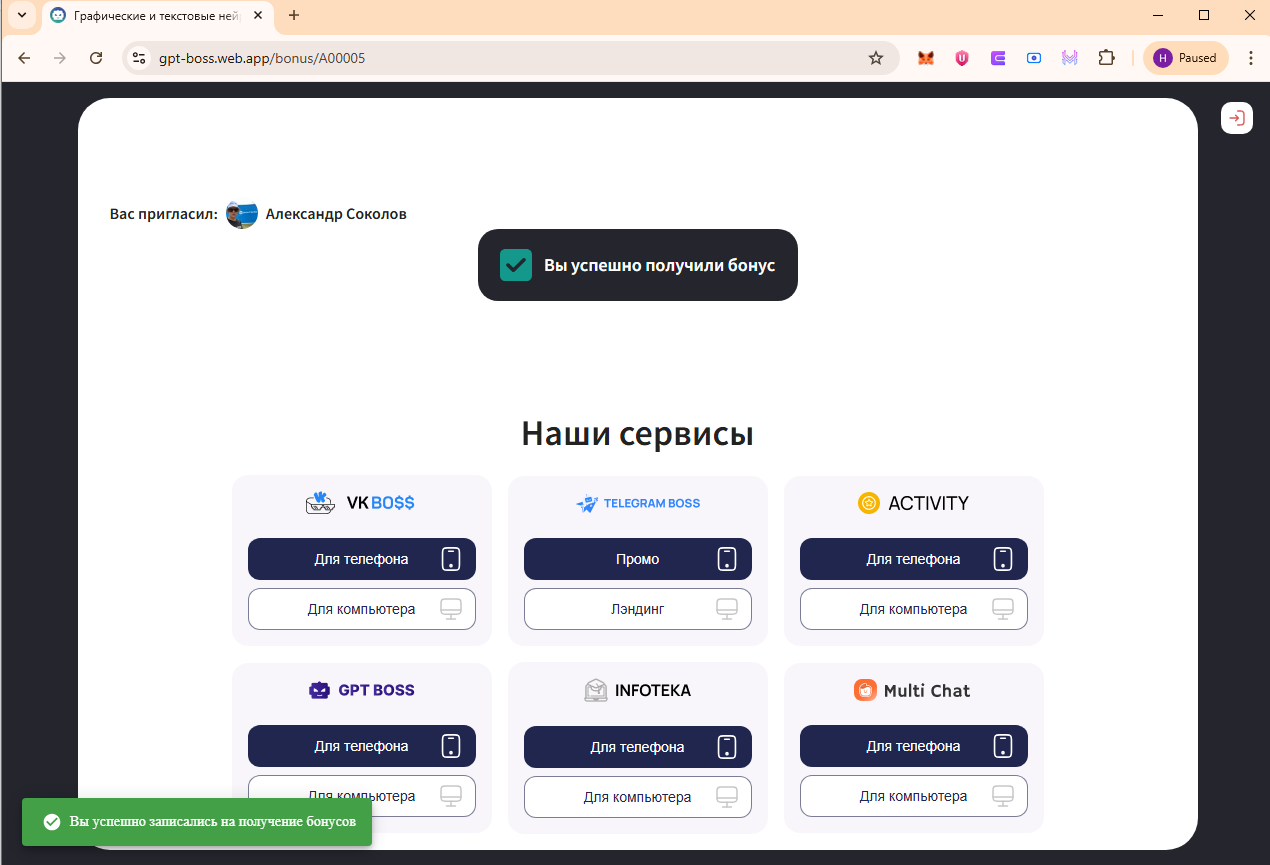Screen dimensions: 1270x865
Task: Select the Графические и текстовые tab
Action: click(x=158, y=16)
